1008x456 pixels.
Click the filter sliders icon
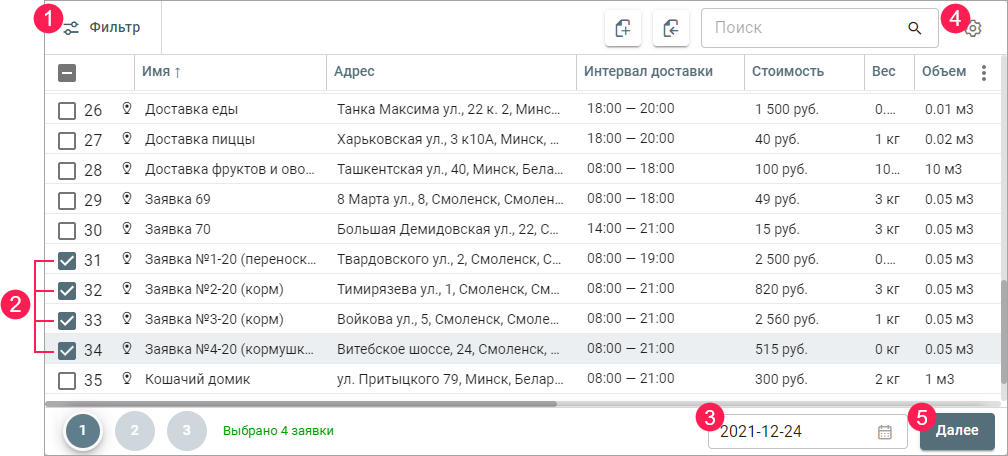[72, 28]
